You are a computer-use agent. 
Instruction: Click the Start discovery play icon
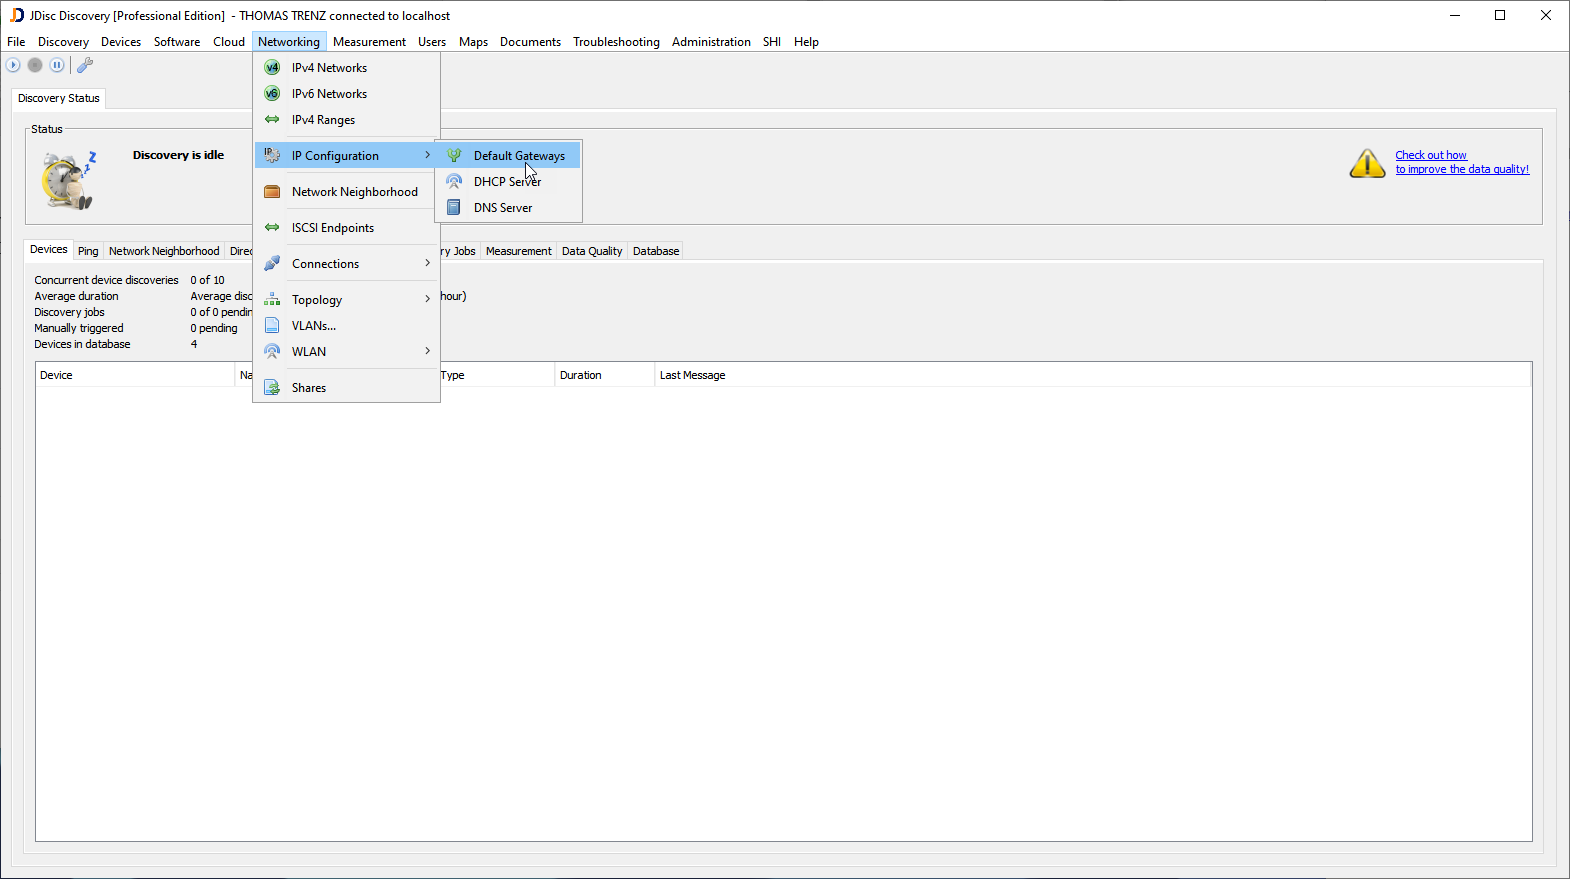(x=13, y=65)
